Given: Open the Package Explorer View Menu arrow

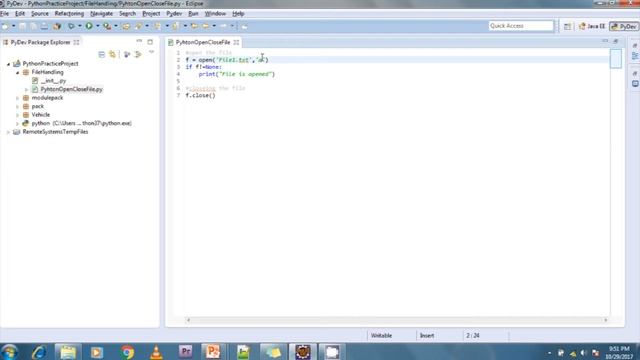Looking at the screenshot, I should (151, 53).
